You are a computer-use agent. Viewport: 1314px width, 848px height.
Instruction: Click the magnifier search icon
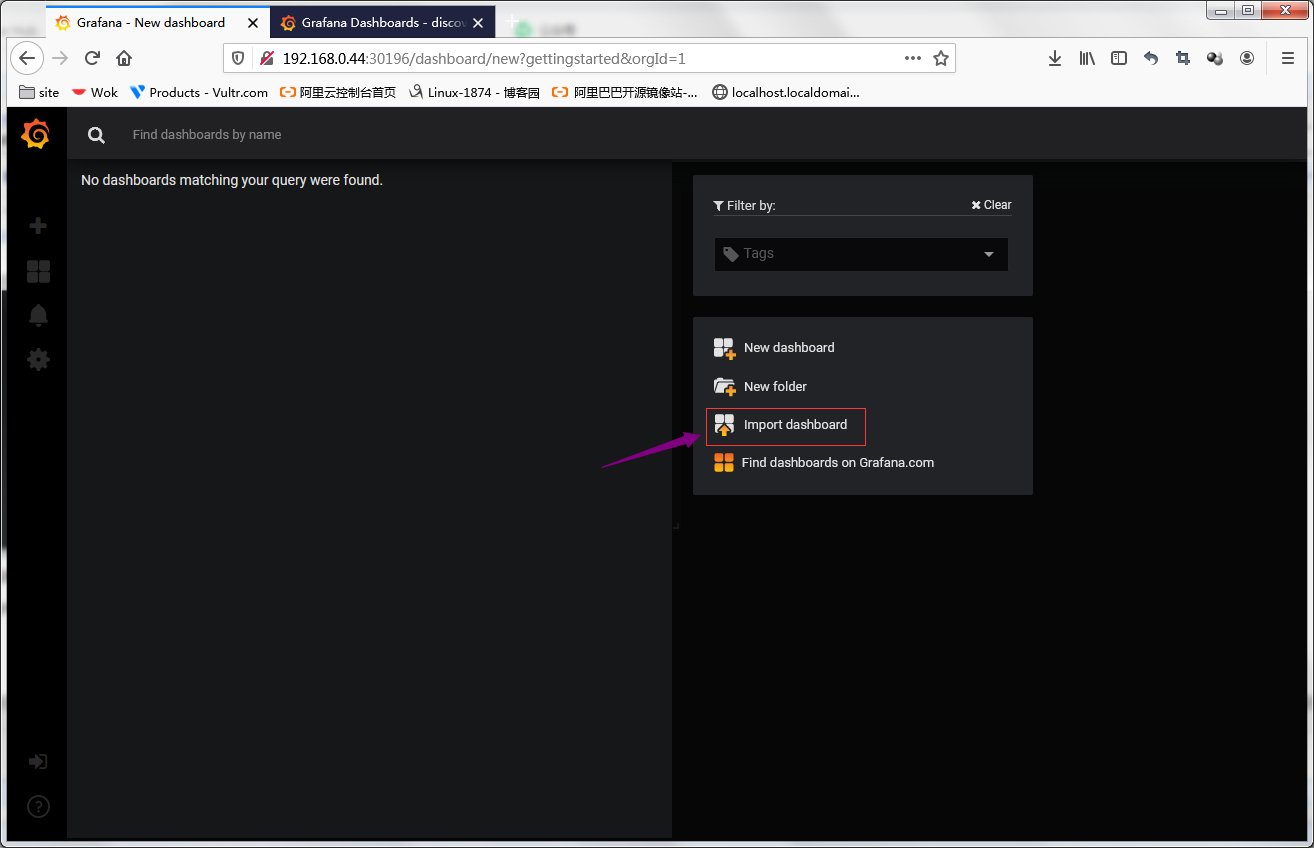coord(96,135)
